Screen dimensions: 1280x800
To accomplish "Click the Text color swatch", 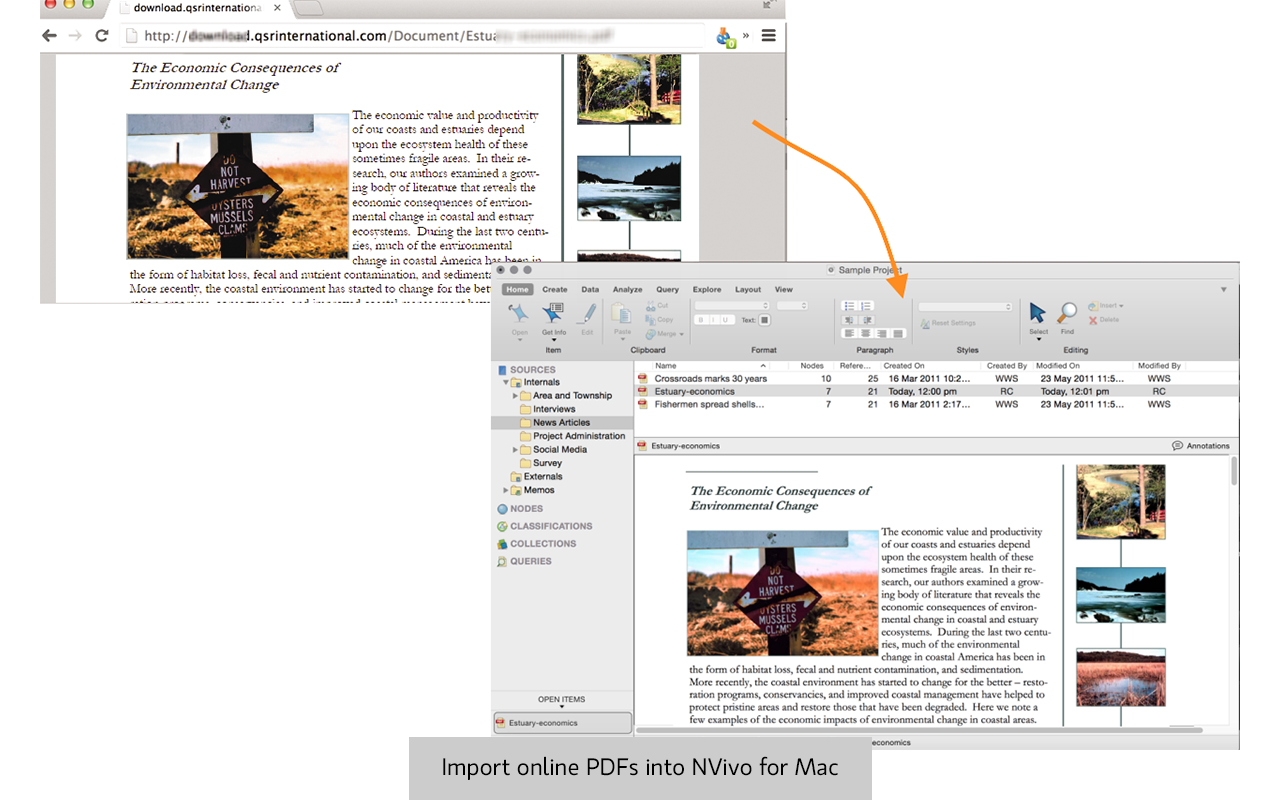I will point(764,320).
